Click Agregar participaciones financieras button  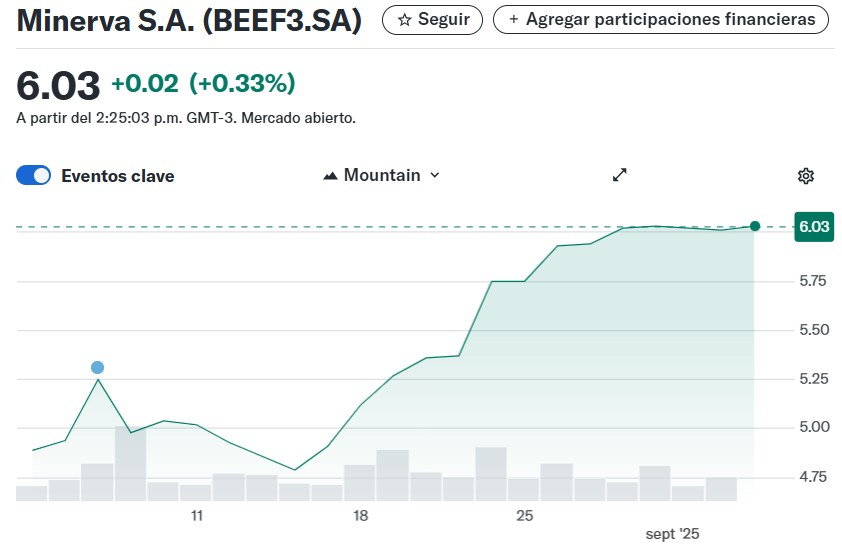pyautogui.click(x=660, y=20)
